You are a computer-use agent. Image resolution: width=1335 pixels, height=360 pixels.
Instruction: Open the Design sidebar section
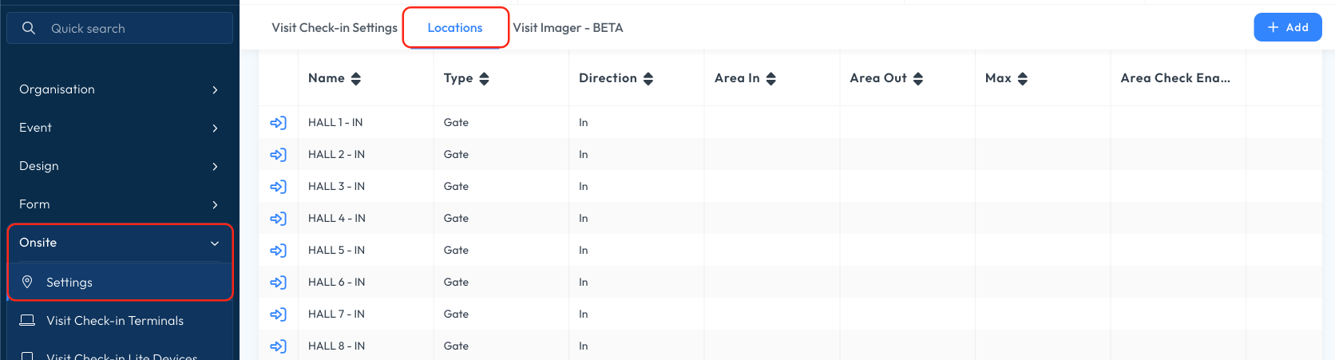pyautogui.click(x=120, y=166)
